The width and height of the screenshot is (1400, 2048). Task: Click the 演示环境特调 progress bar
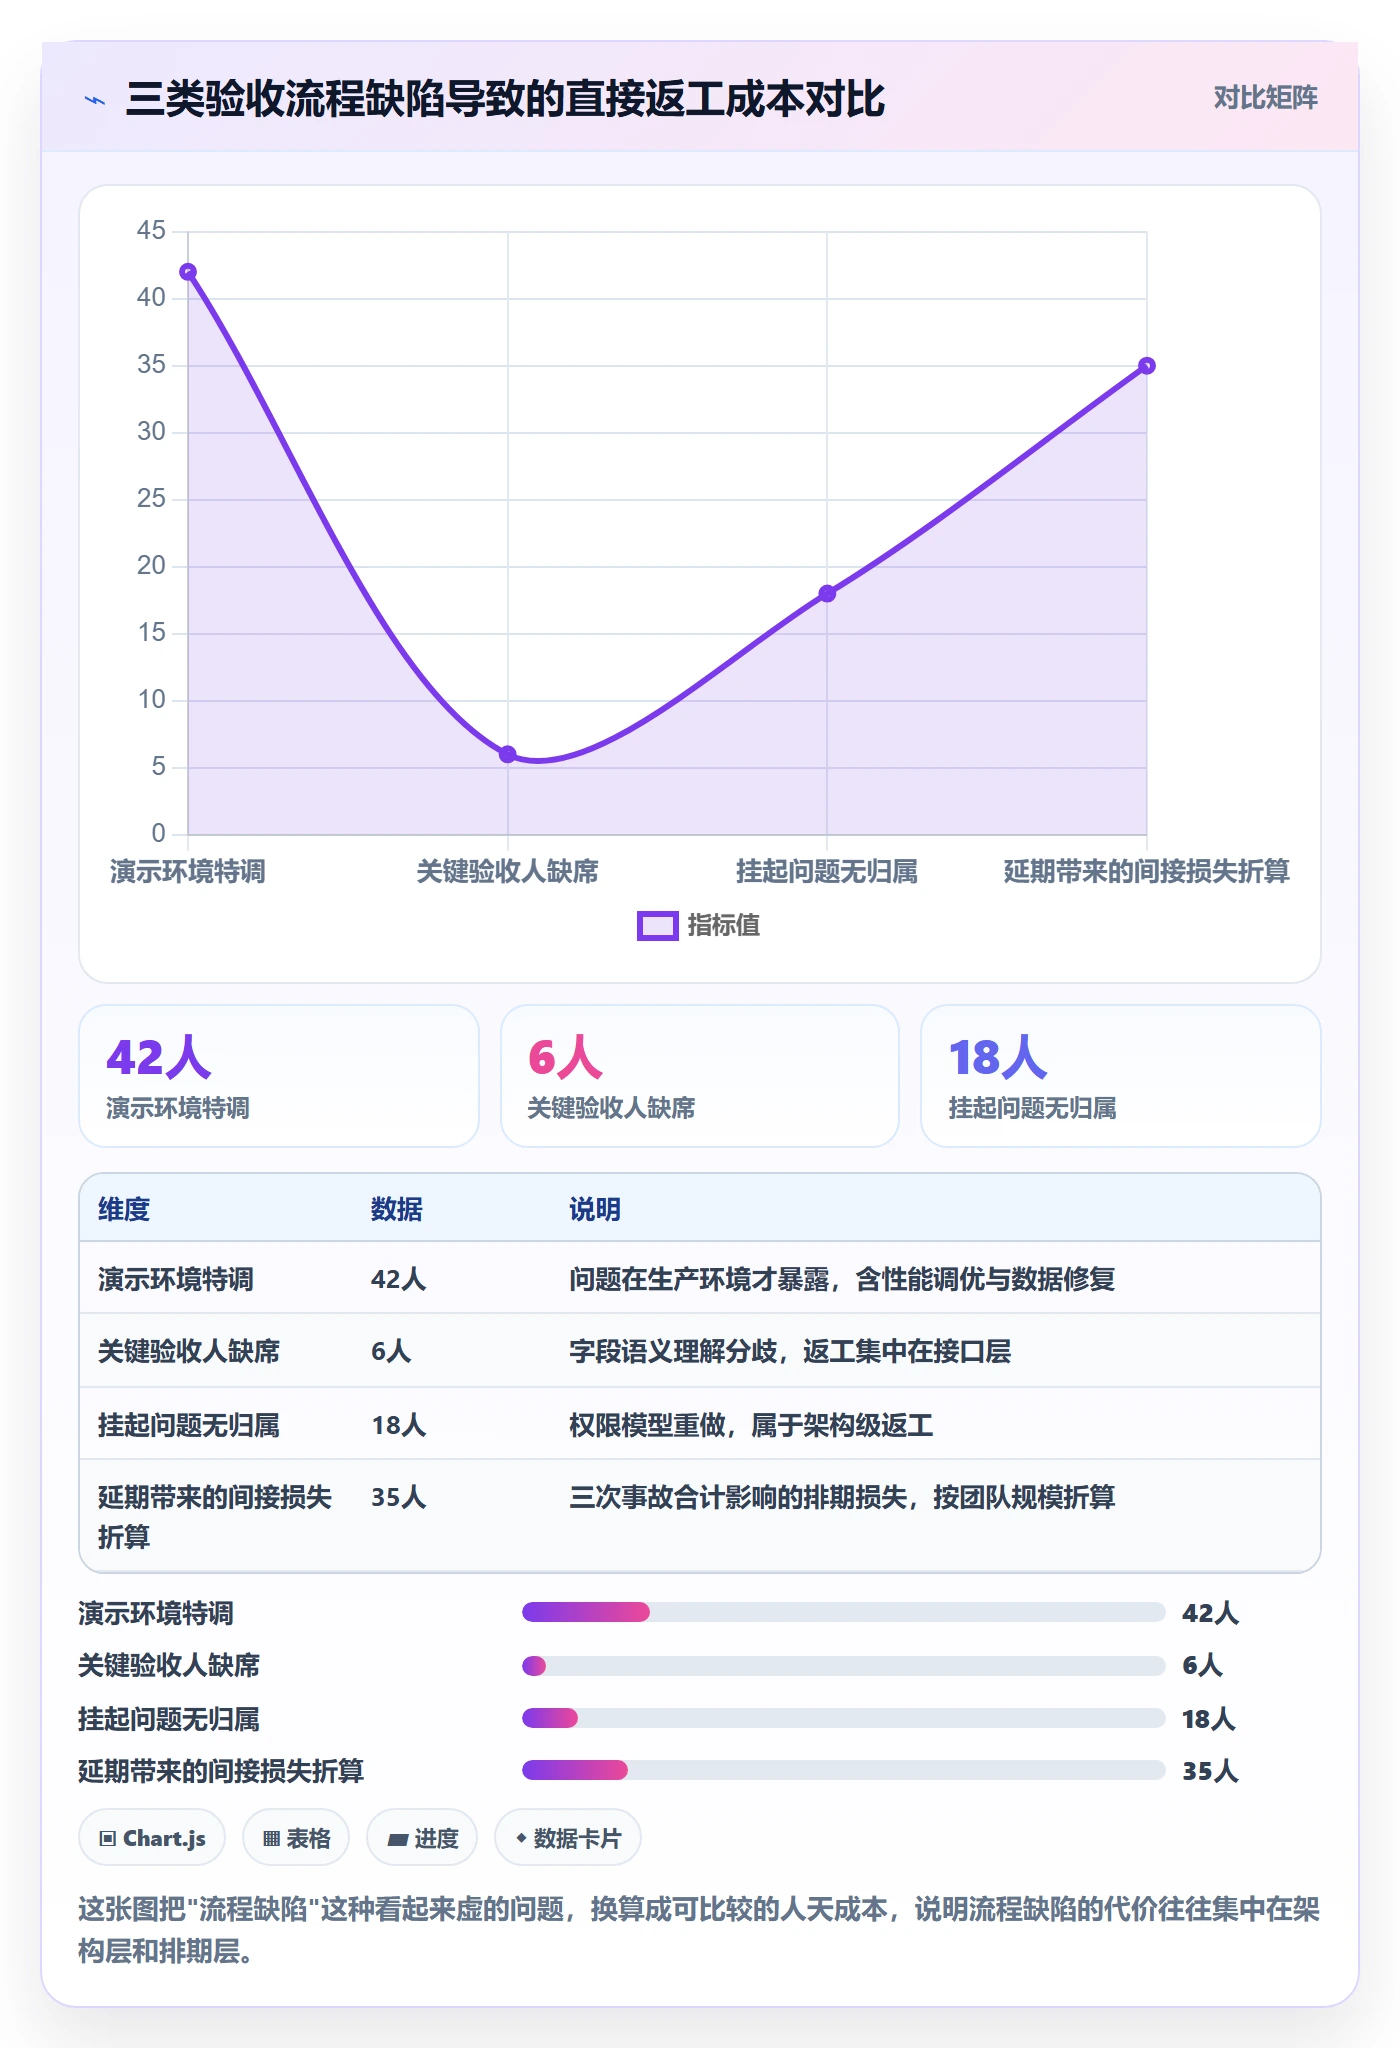point(844,1612)
